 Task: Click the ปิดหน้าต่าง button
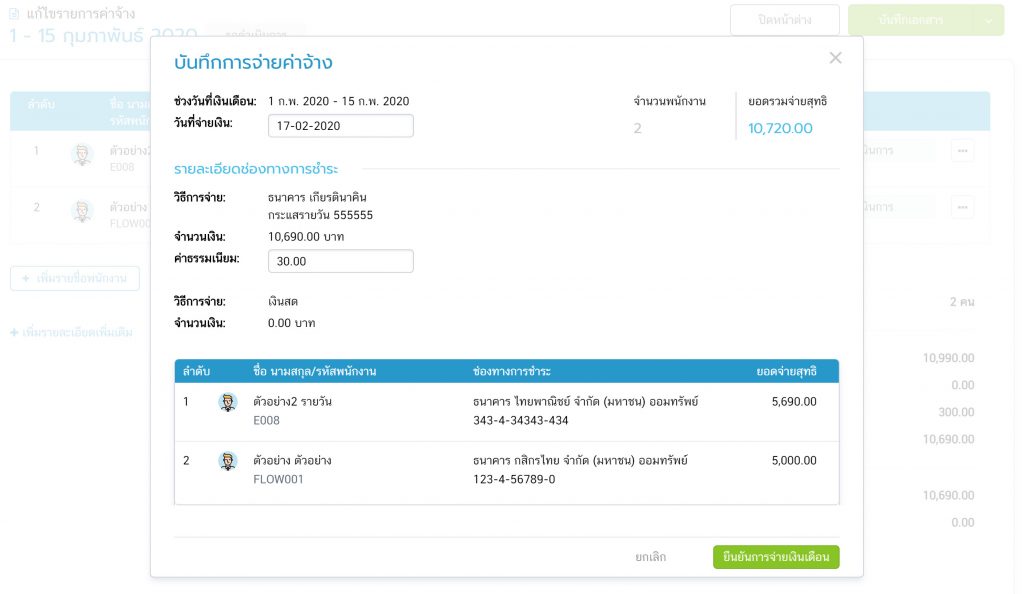(784, 20)
